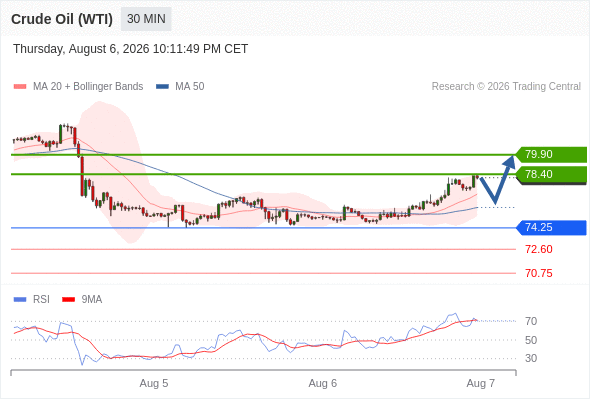Click the 9MA red legend swatch
The height and width of the screenshot is (400, 590).
coord(68,300)
